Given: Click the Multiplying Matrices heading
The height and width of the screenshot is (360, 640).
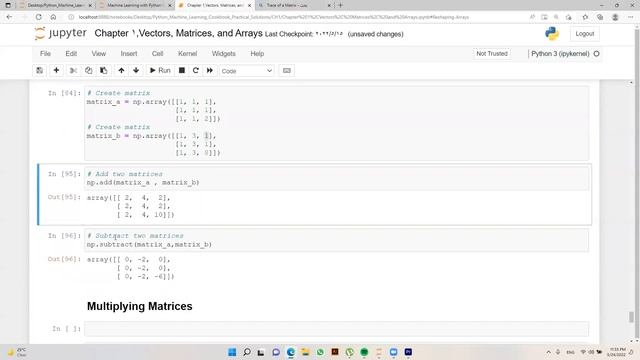Looking at the screenshot, I should click(140, 306).
